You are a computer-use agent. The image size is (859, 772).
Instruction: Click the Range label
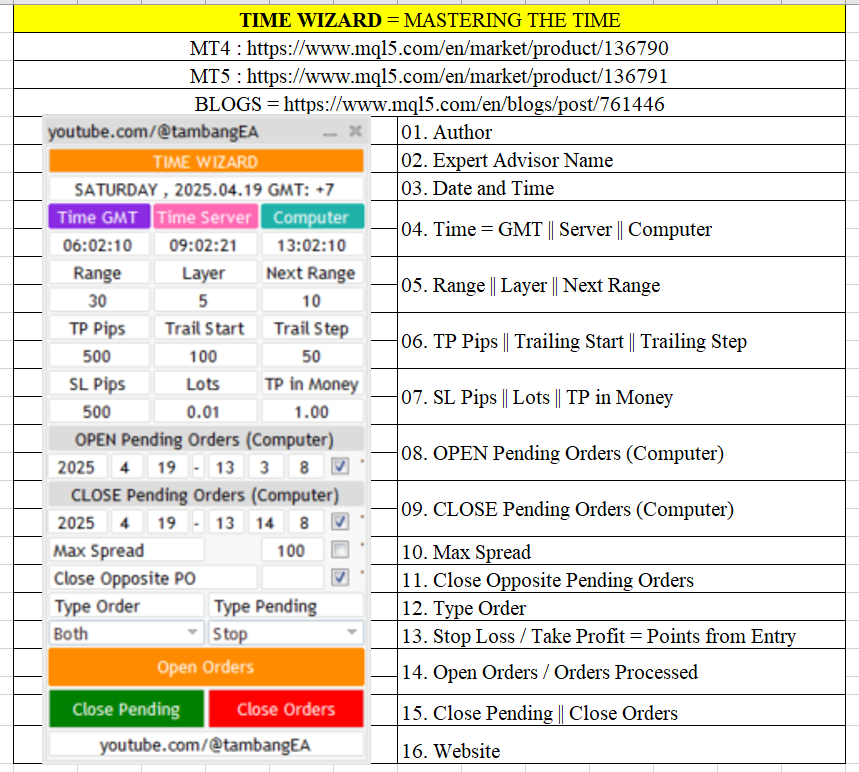click(x=99, y=273)
